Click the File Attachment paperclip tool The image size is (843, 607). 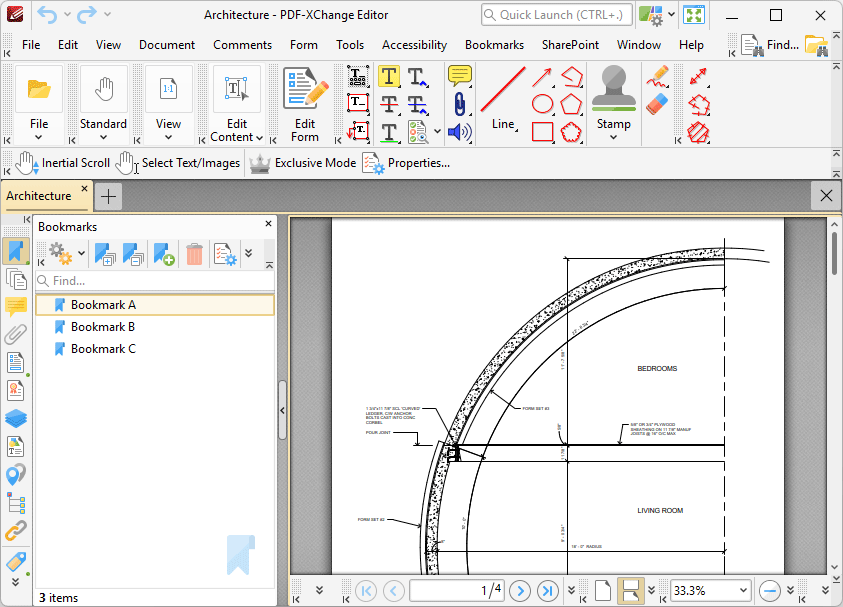point(459,104)
